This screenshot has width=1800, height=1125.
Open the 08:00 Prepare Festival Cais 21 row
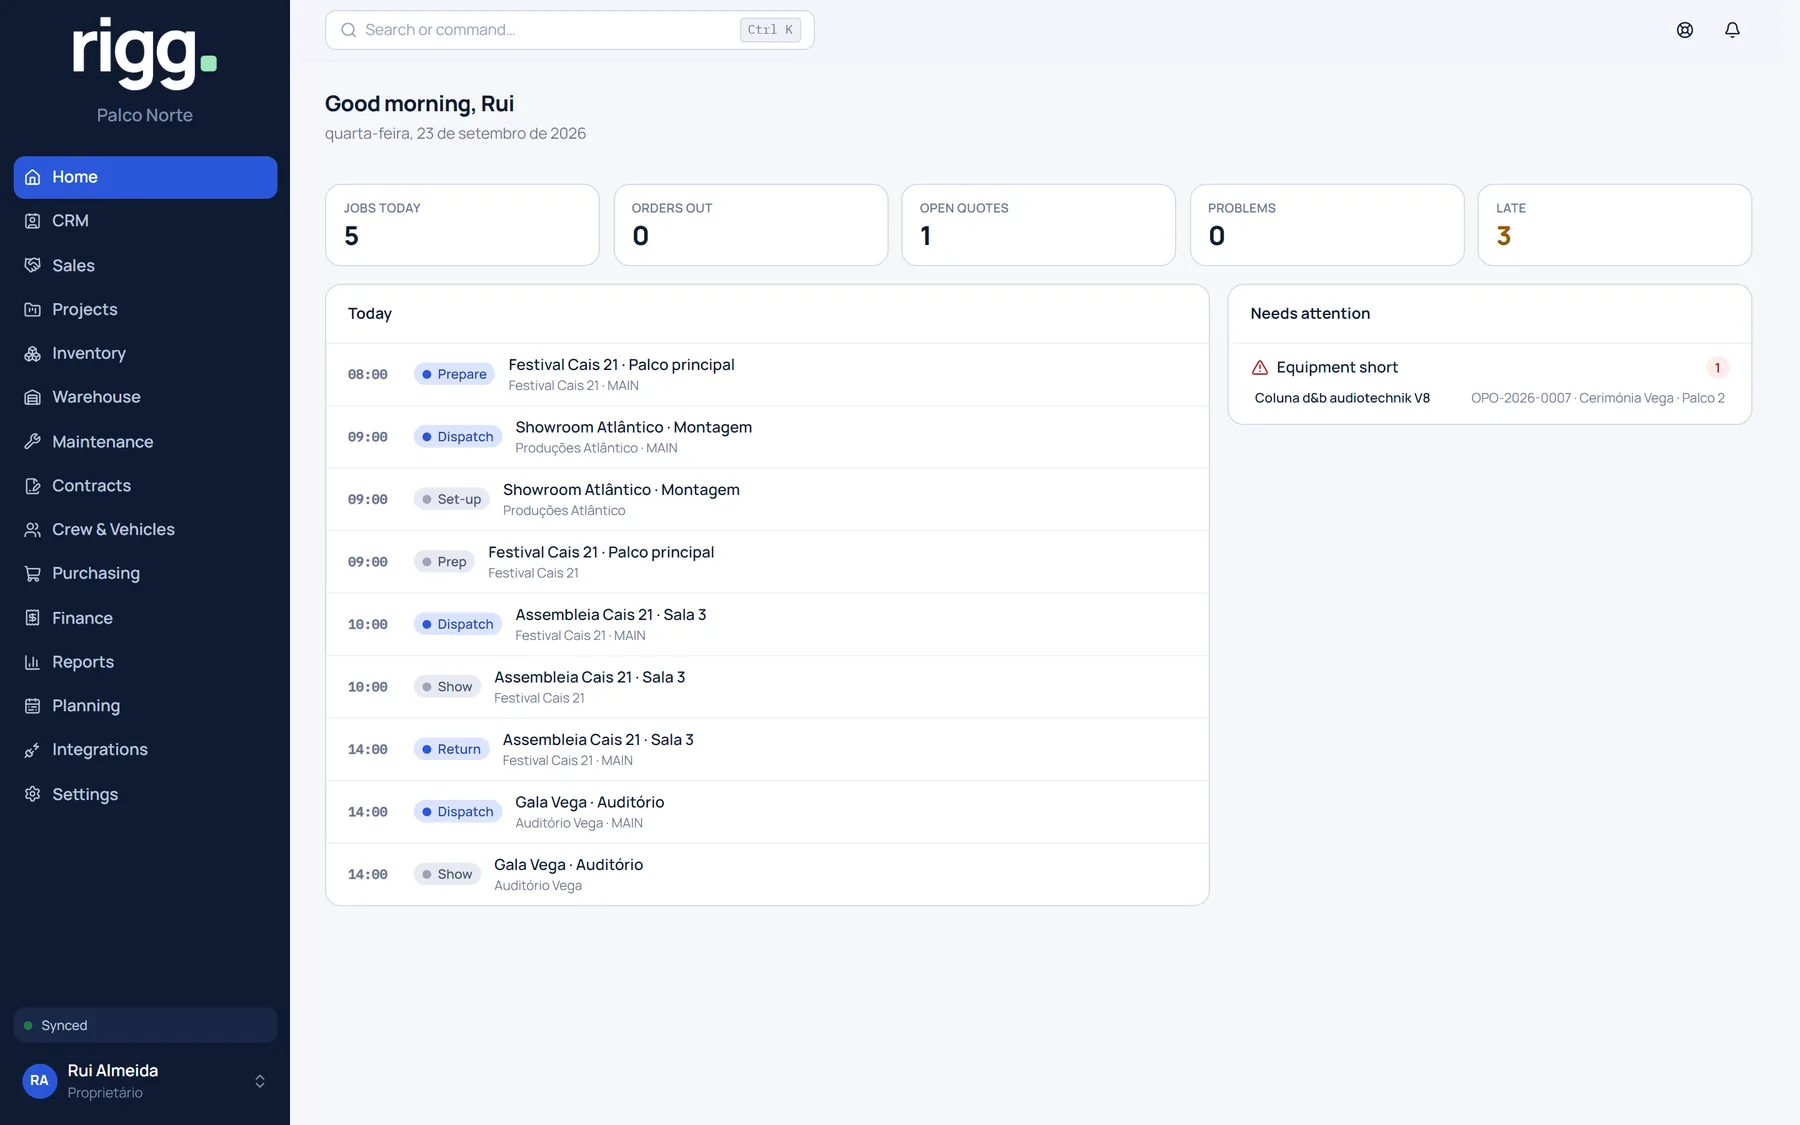[x=767, y=374]
